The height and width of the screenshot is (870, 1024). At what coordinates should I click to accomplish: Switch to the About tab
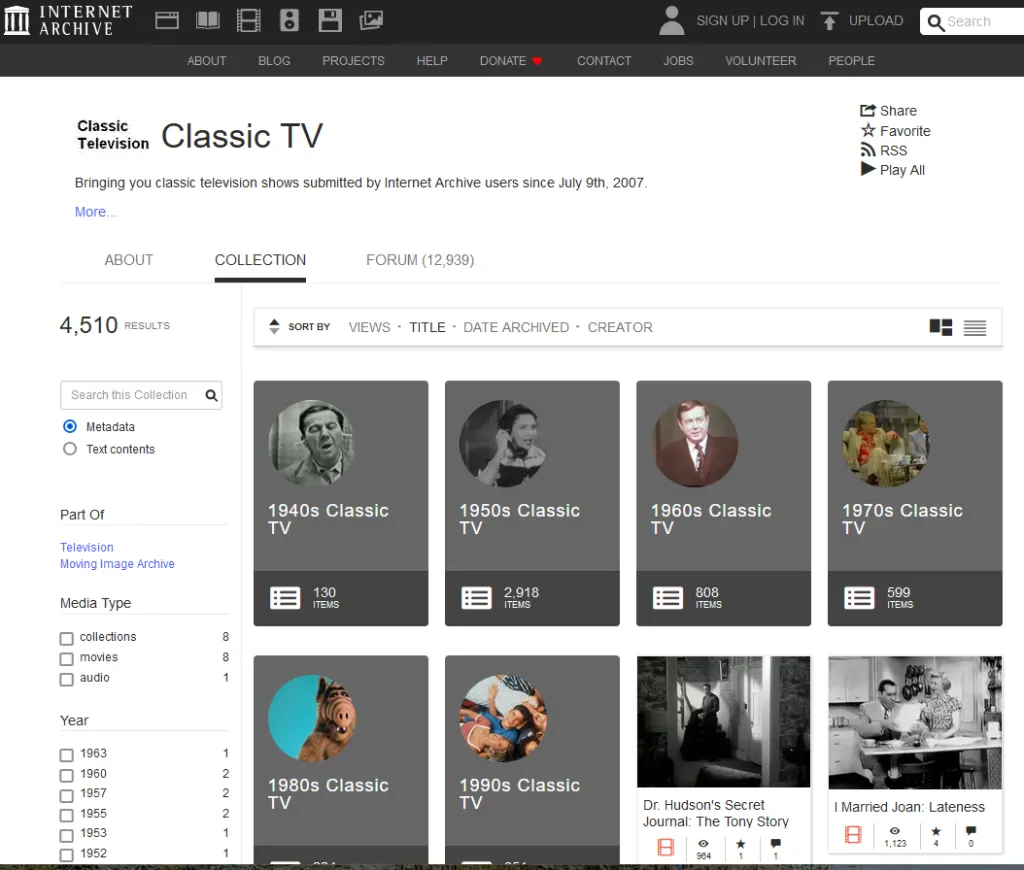pyautogui.click(x=129, y=260)
